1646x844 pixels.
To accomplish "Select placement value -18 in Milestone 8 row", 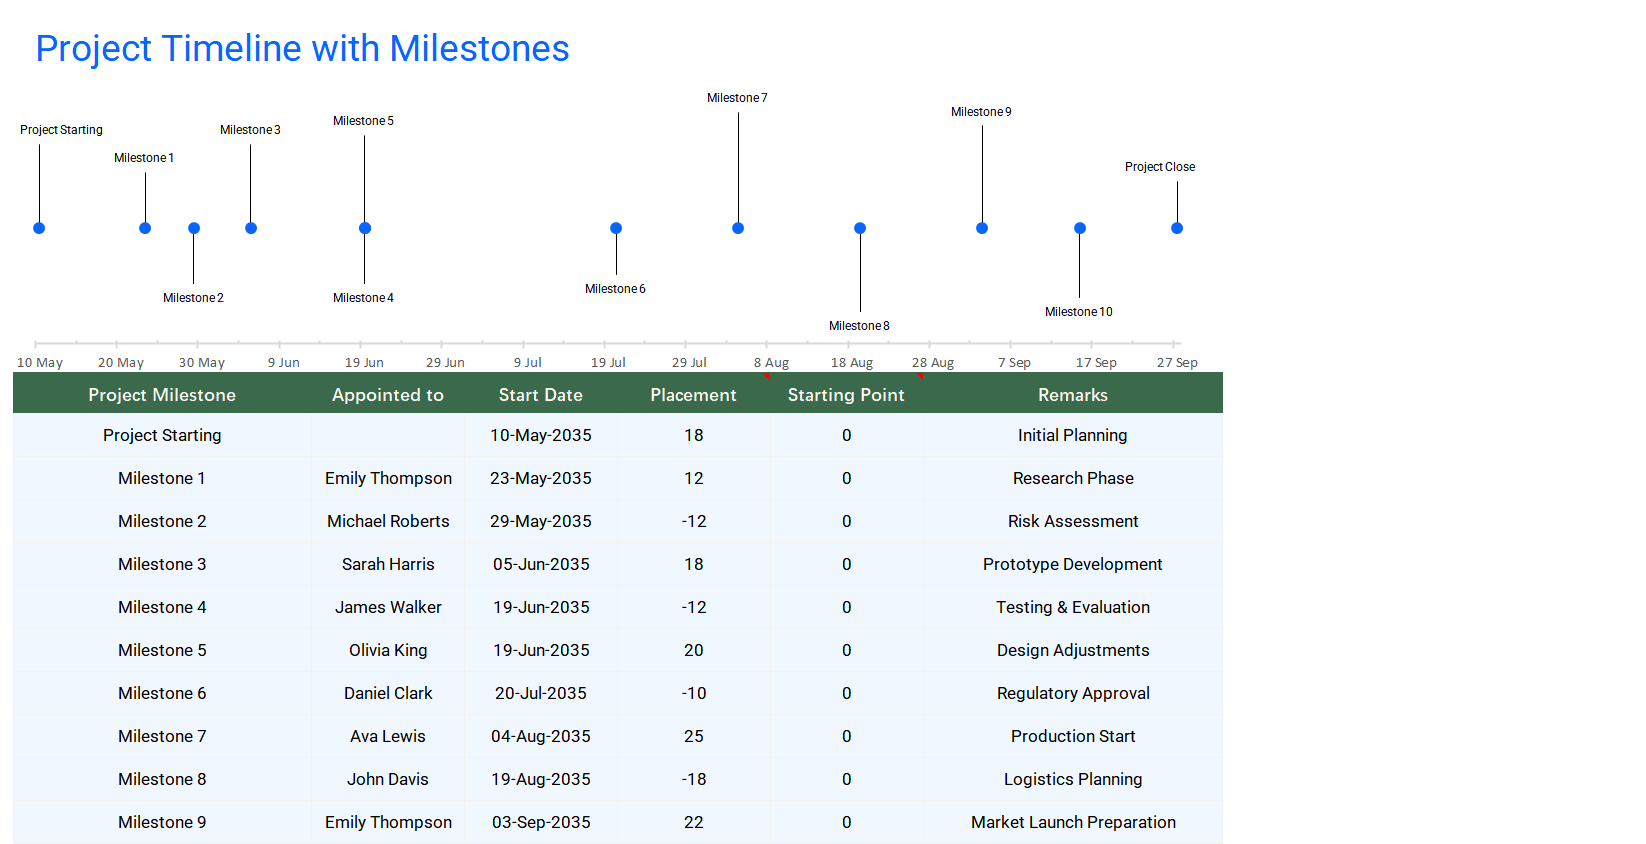I will pos(694,779).
